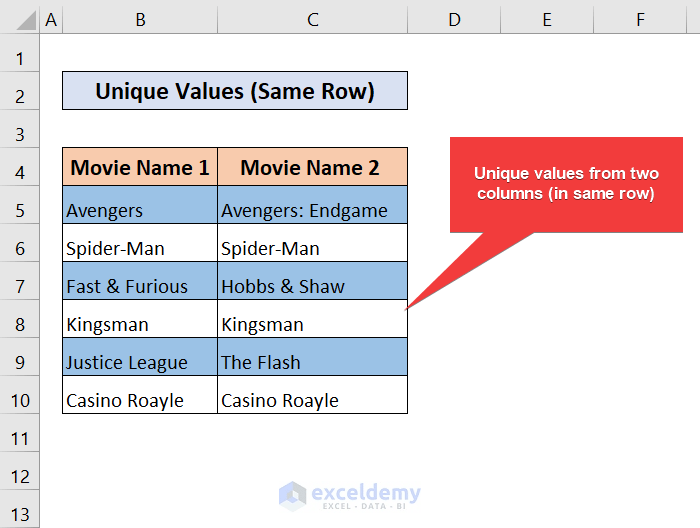Select row 5 header
700x528 pixels.
20,204
